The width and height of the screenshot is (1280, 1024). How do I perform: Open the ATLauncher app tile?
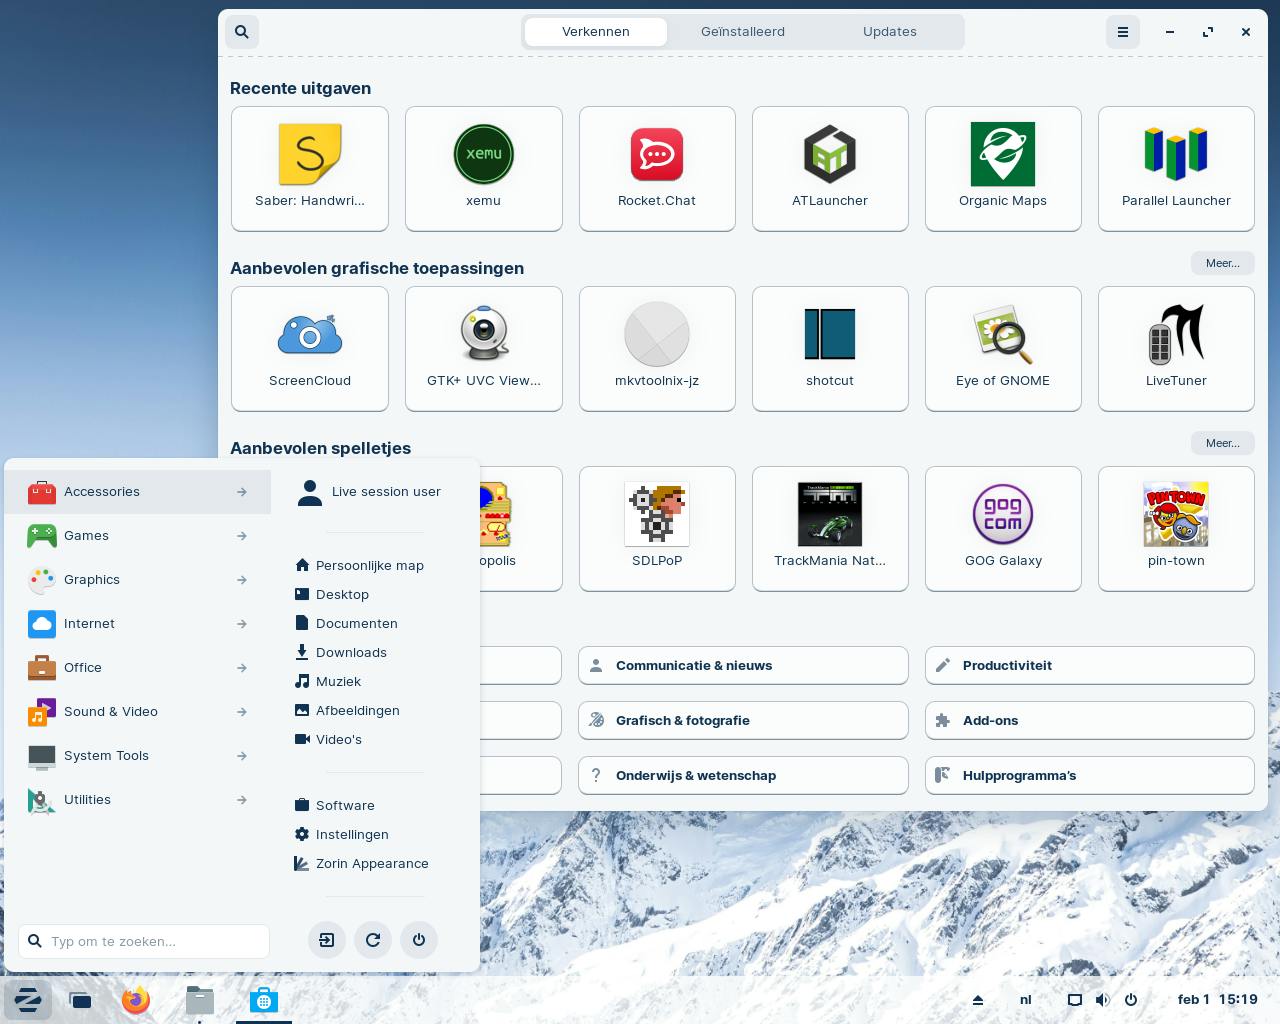click(x=830, y=169)
